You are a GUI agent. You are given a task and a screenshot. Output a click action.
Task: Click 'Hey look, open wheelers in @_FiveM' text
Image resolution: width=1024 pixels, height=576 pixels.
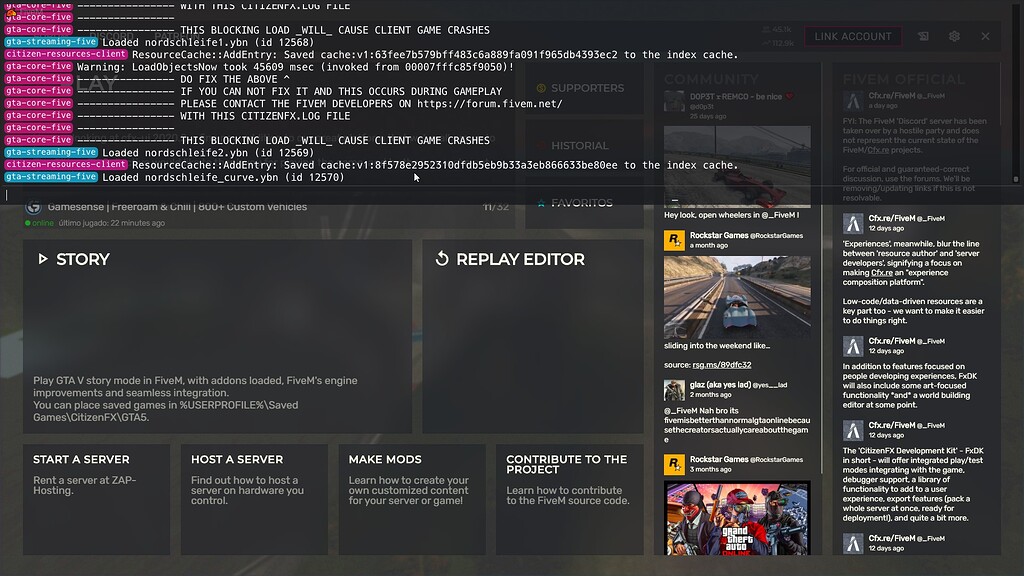(731, 215)
